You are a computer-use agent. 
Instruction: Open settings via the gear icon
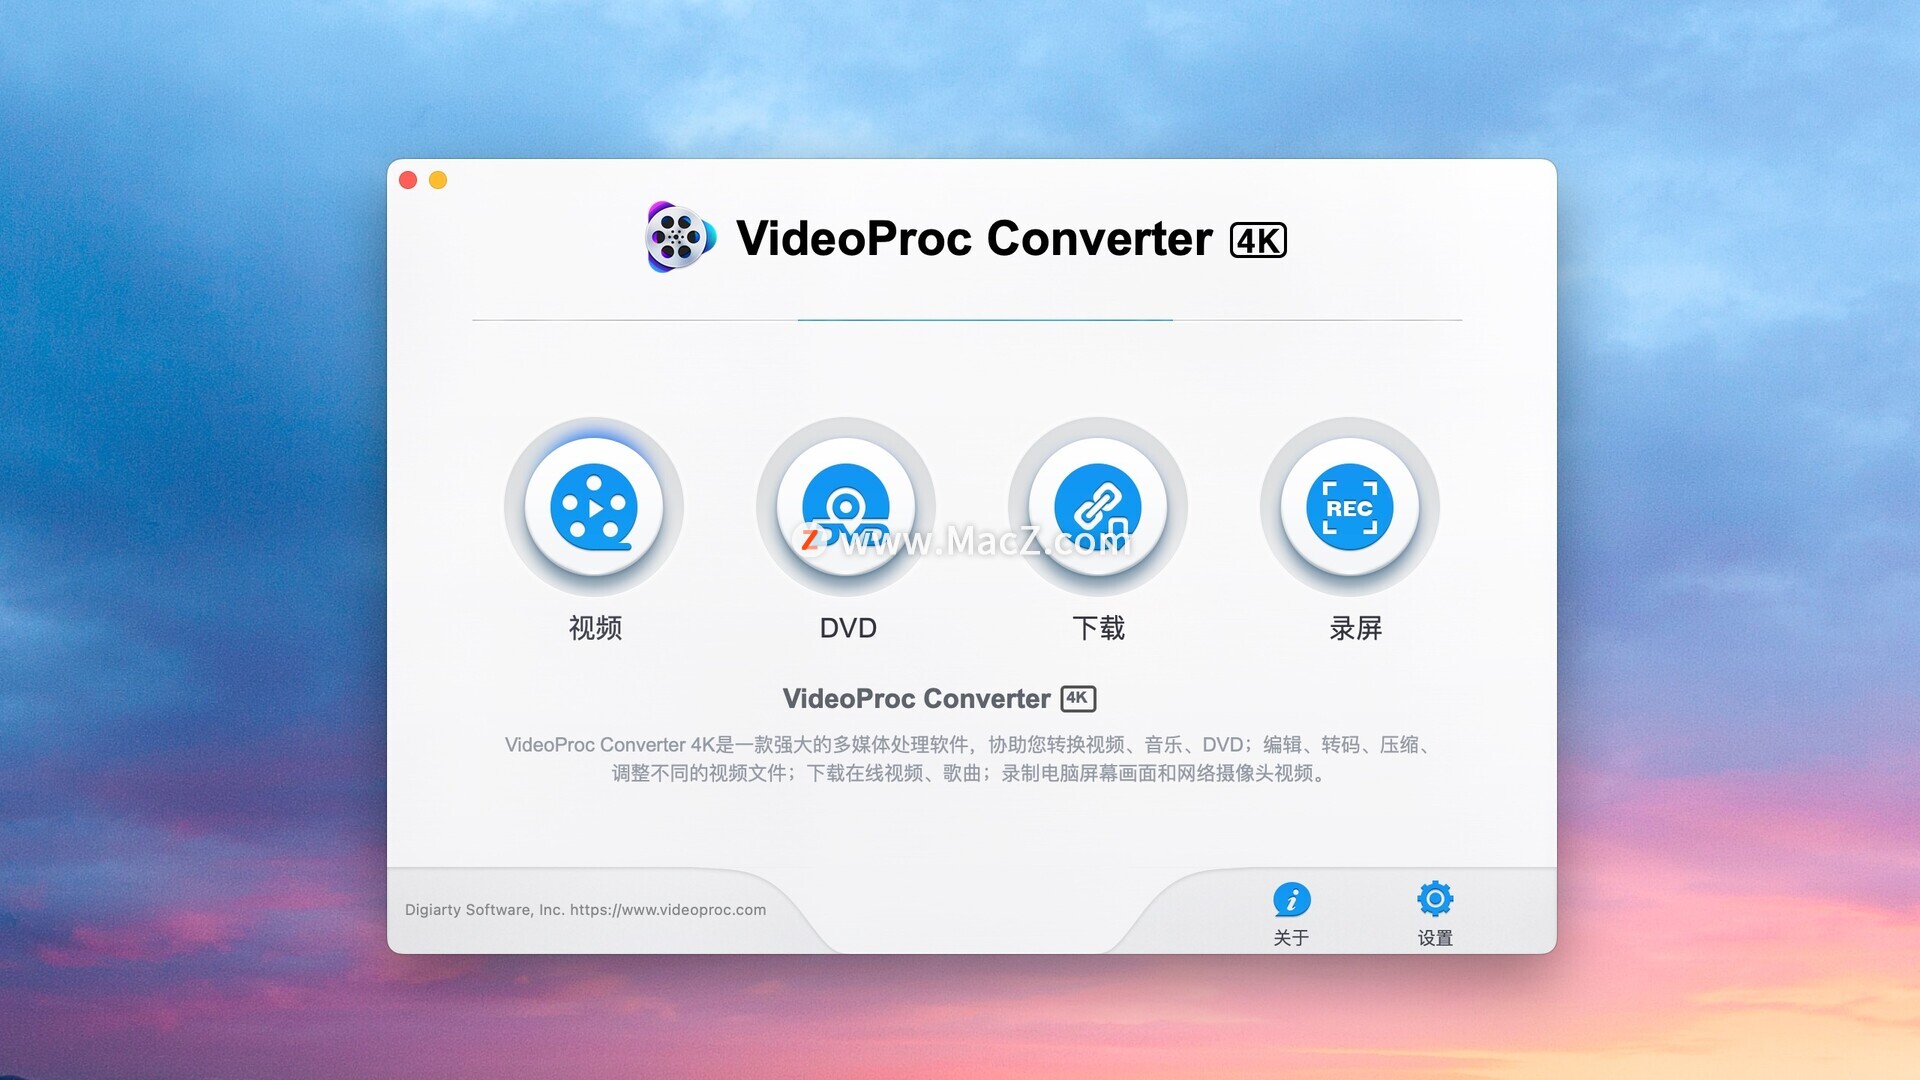[x=1435, y=899]
